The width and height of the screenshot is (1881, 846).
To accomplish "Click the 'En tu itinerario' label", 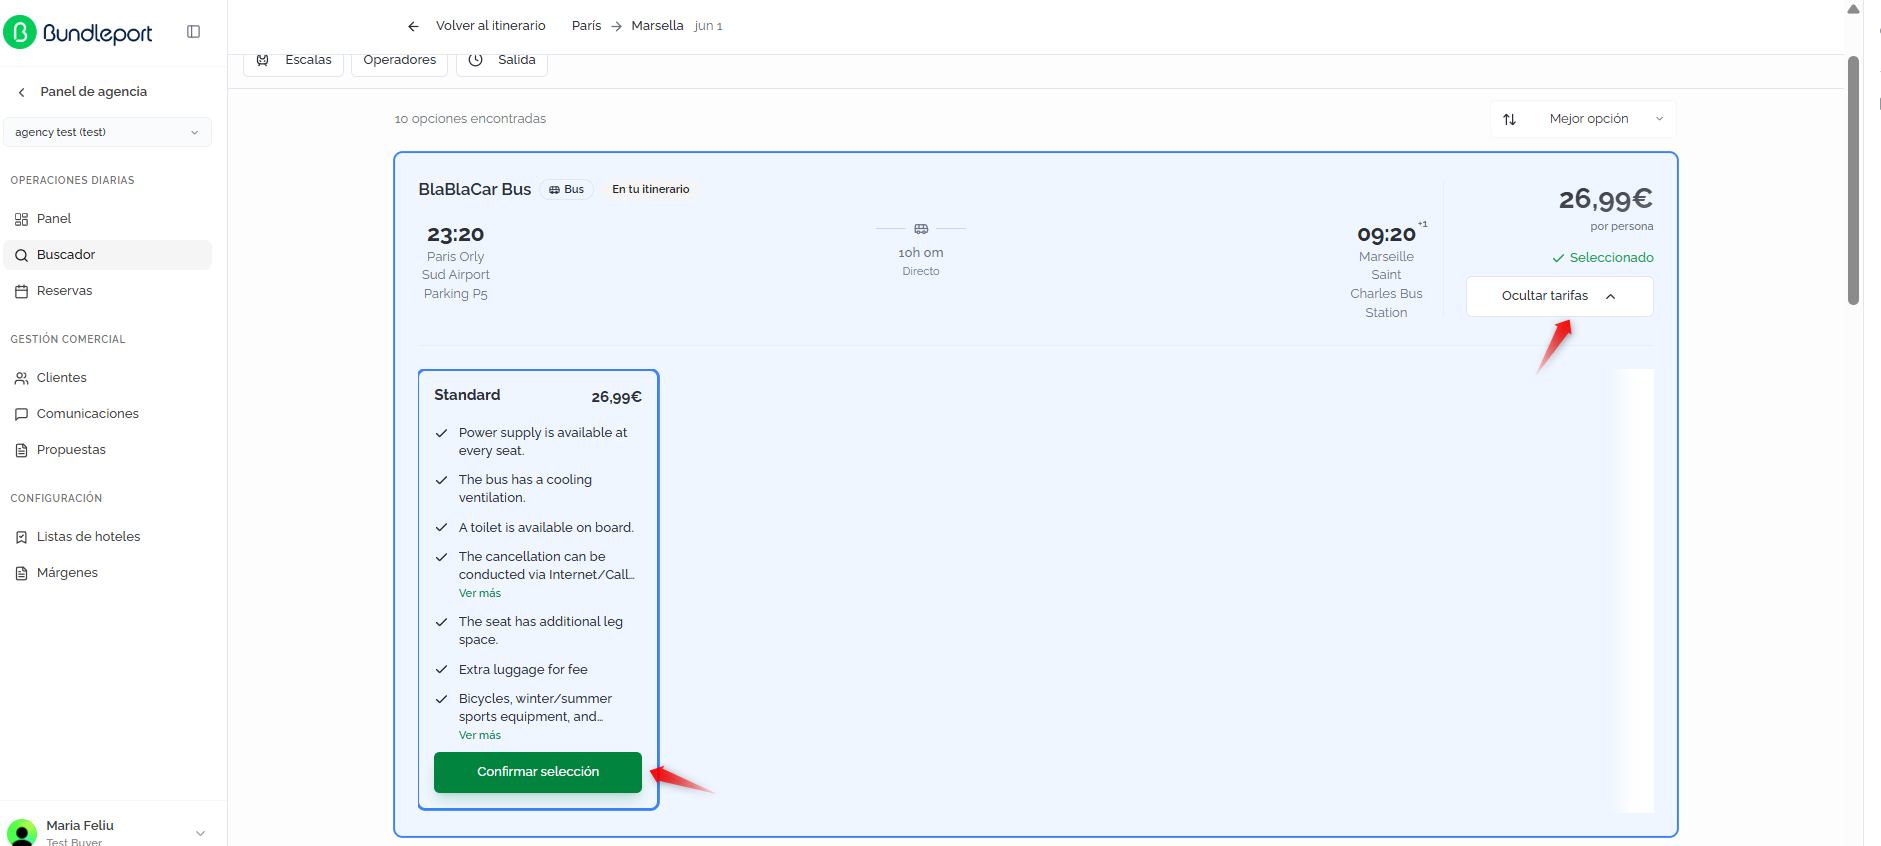I will [651, 189].
